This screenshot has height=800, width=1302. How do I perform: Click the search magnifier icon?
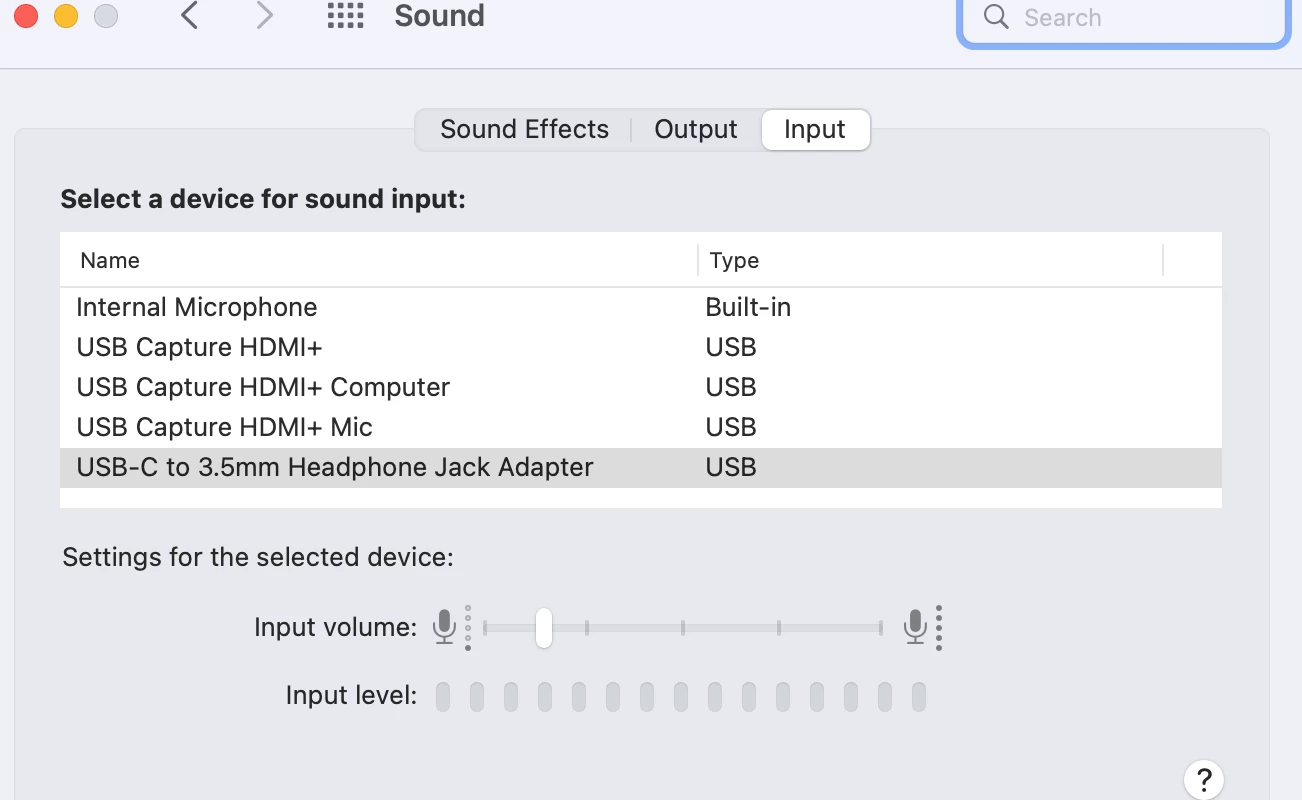996,17
